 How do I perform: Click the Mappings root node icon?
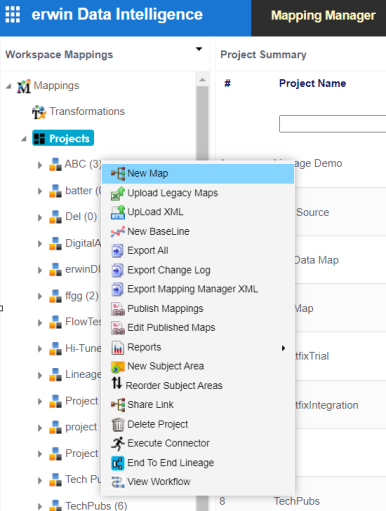pos(24,86)
